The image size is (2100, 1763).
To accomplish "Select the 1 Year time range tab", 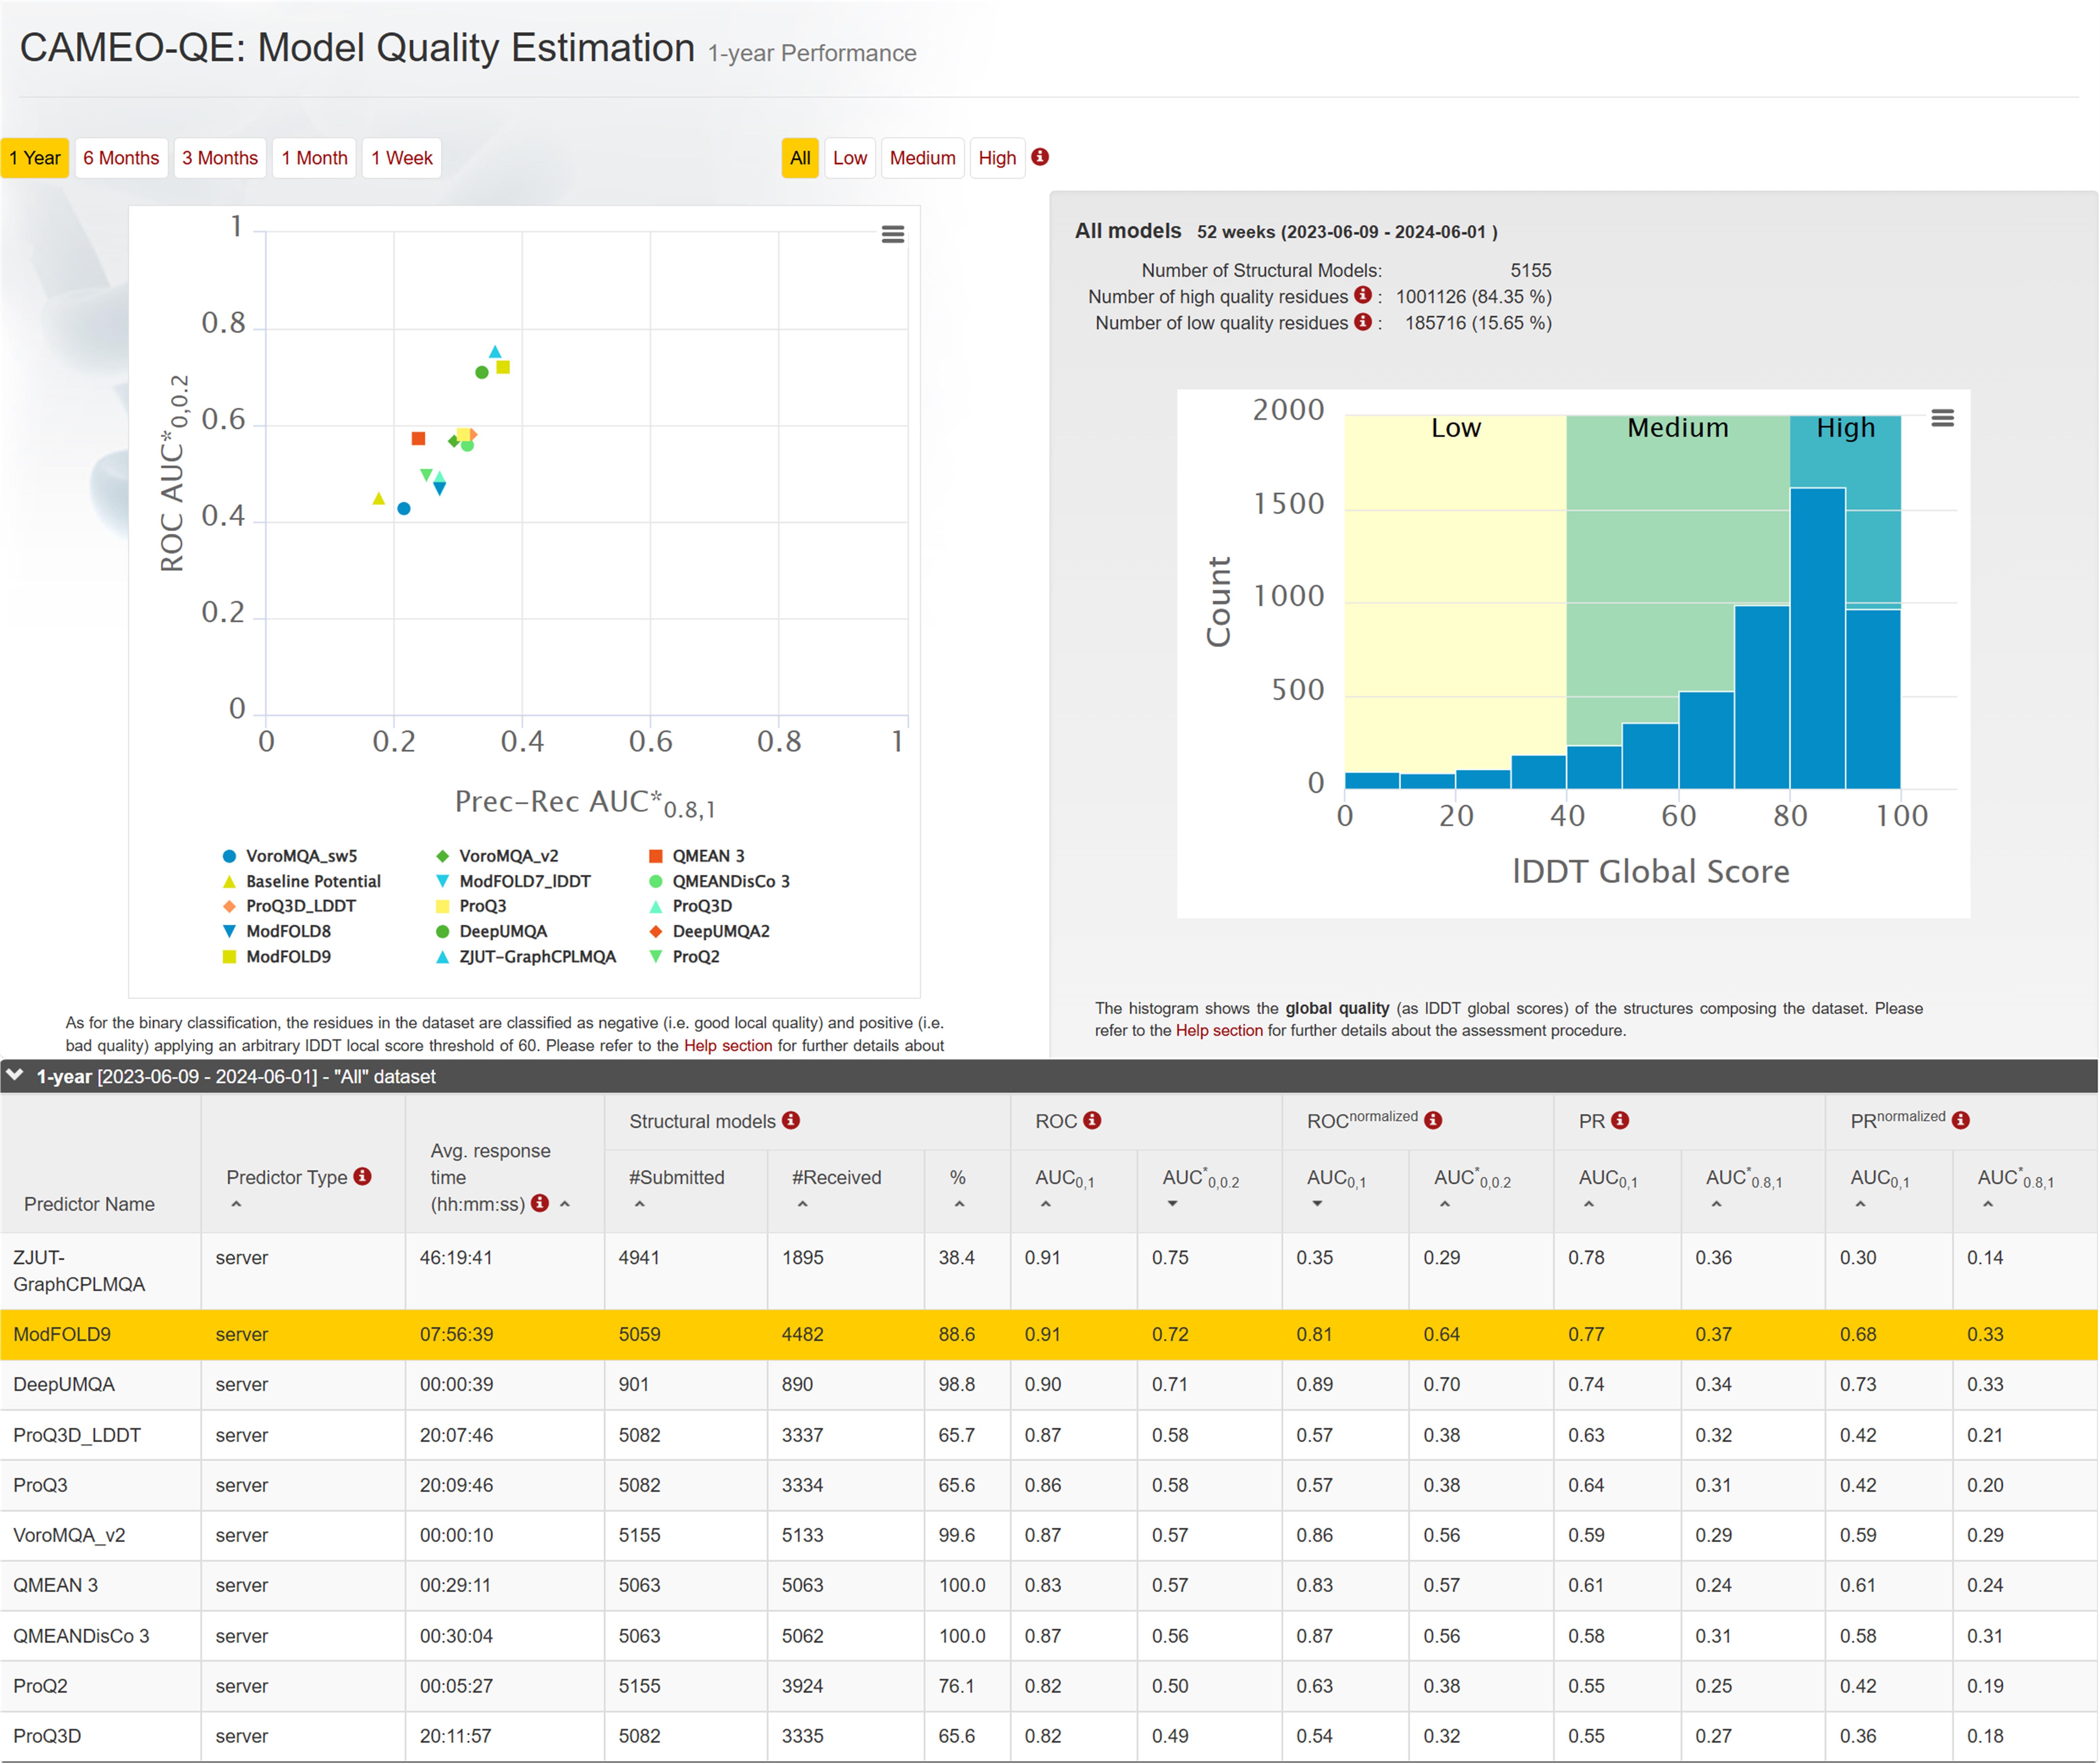I will pyautogui.click(x=35, y=158).
